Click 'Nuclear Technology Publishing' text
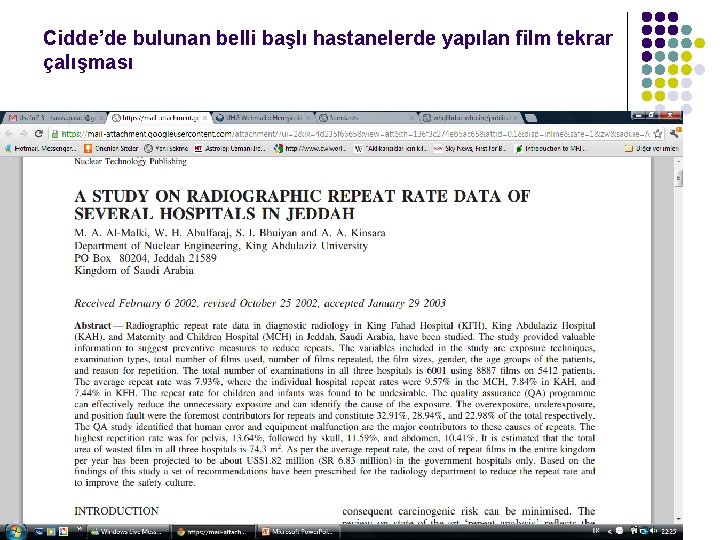 click(x=130, y=162)
